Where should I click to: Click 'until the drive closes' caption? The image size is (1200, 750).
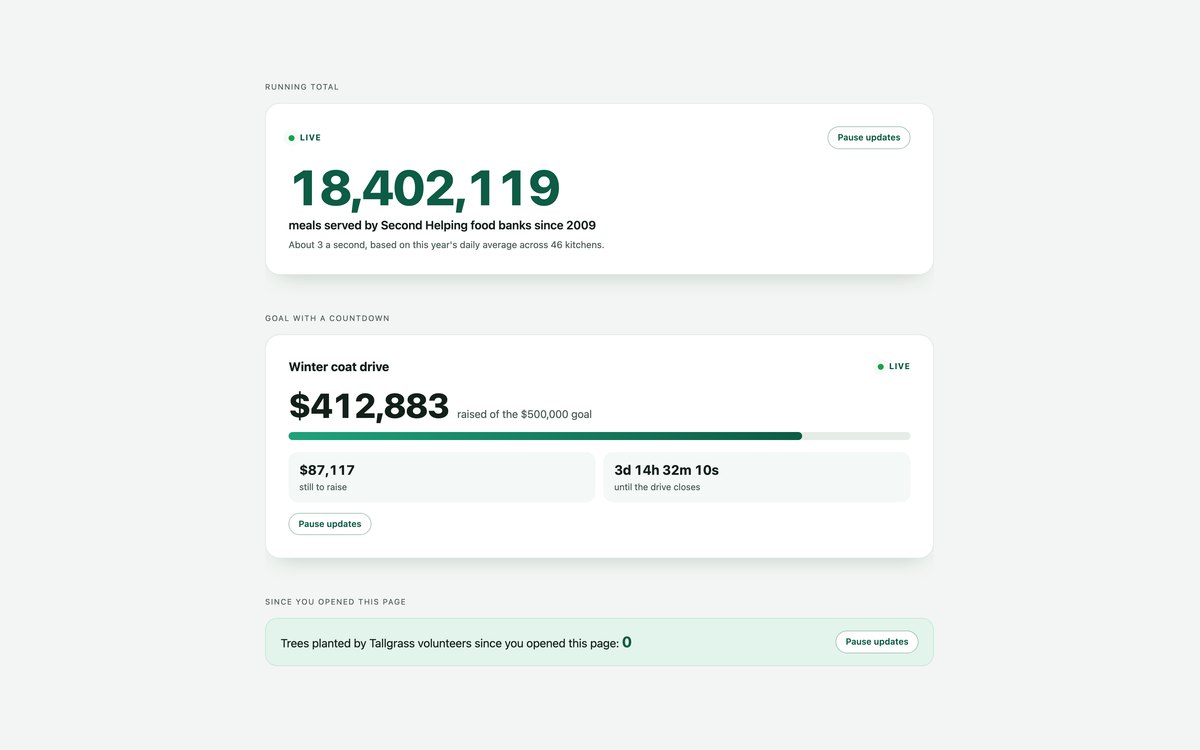coord(657,488)
